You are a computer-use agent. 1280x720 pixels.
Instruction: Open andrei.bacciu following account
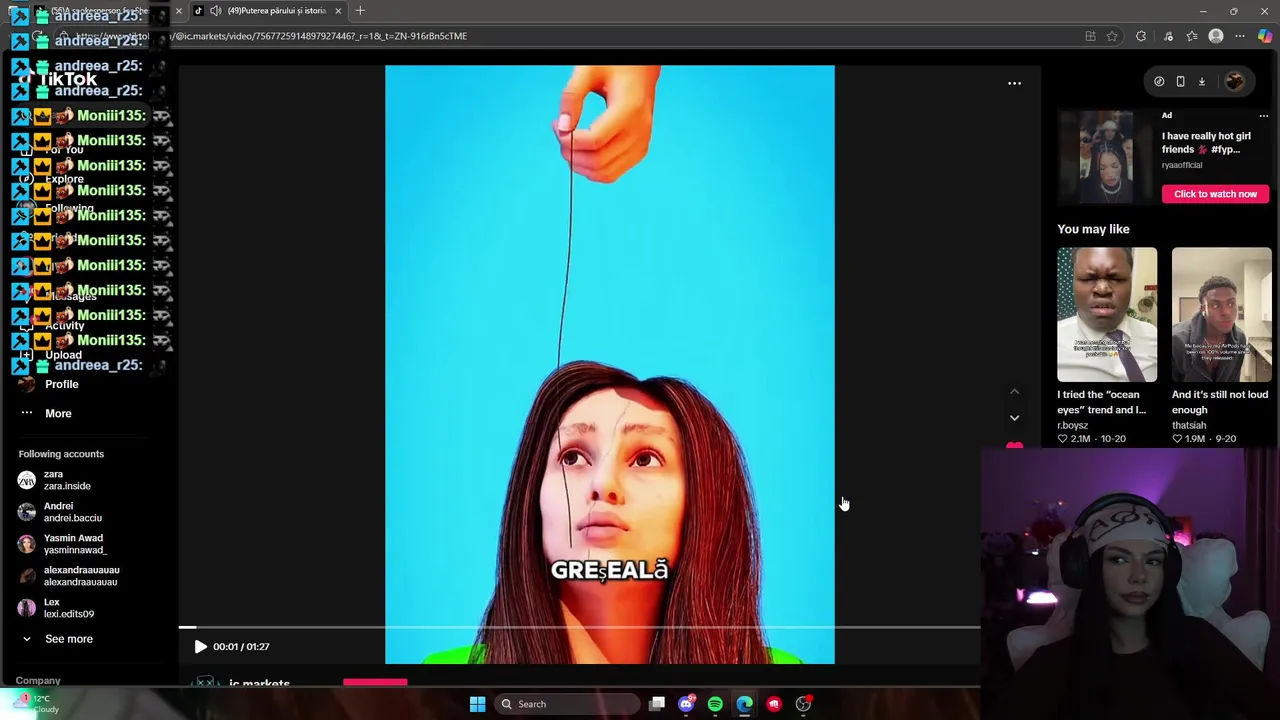(72, 512)
